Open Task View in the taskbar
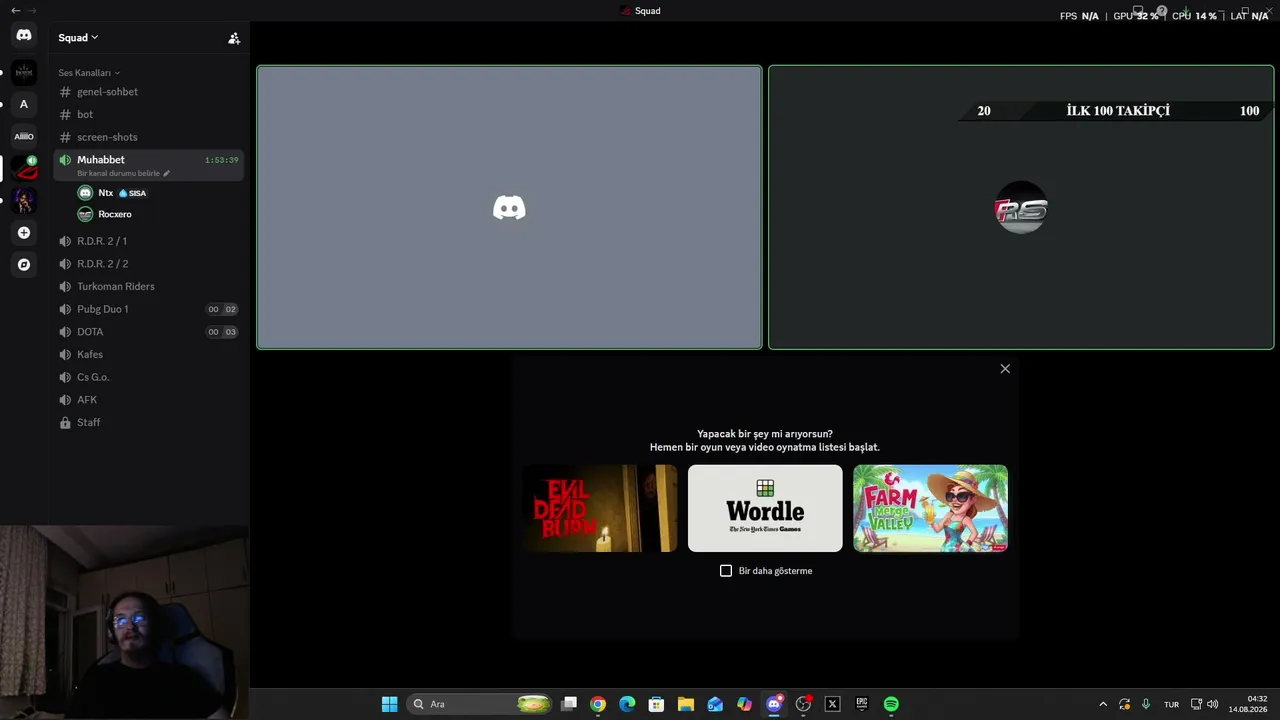The width and height of the screenshot is (1280, 720). pyautogui.click(x=569, y=704)
